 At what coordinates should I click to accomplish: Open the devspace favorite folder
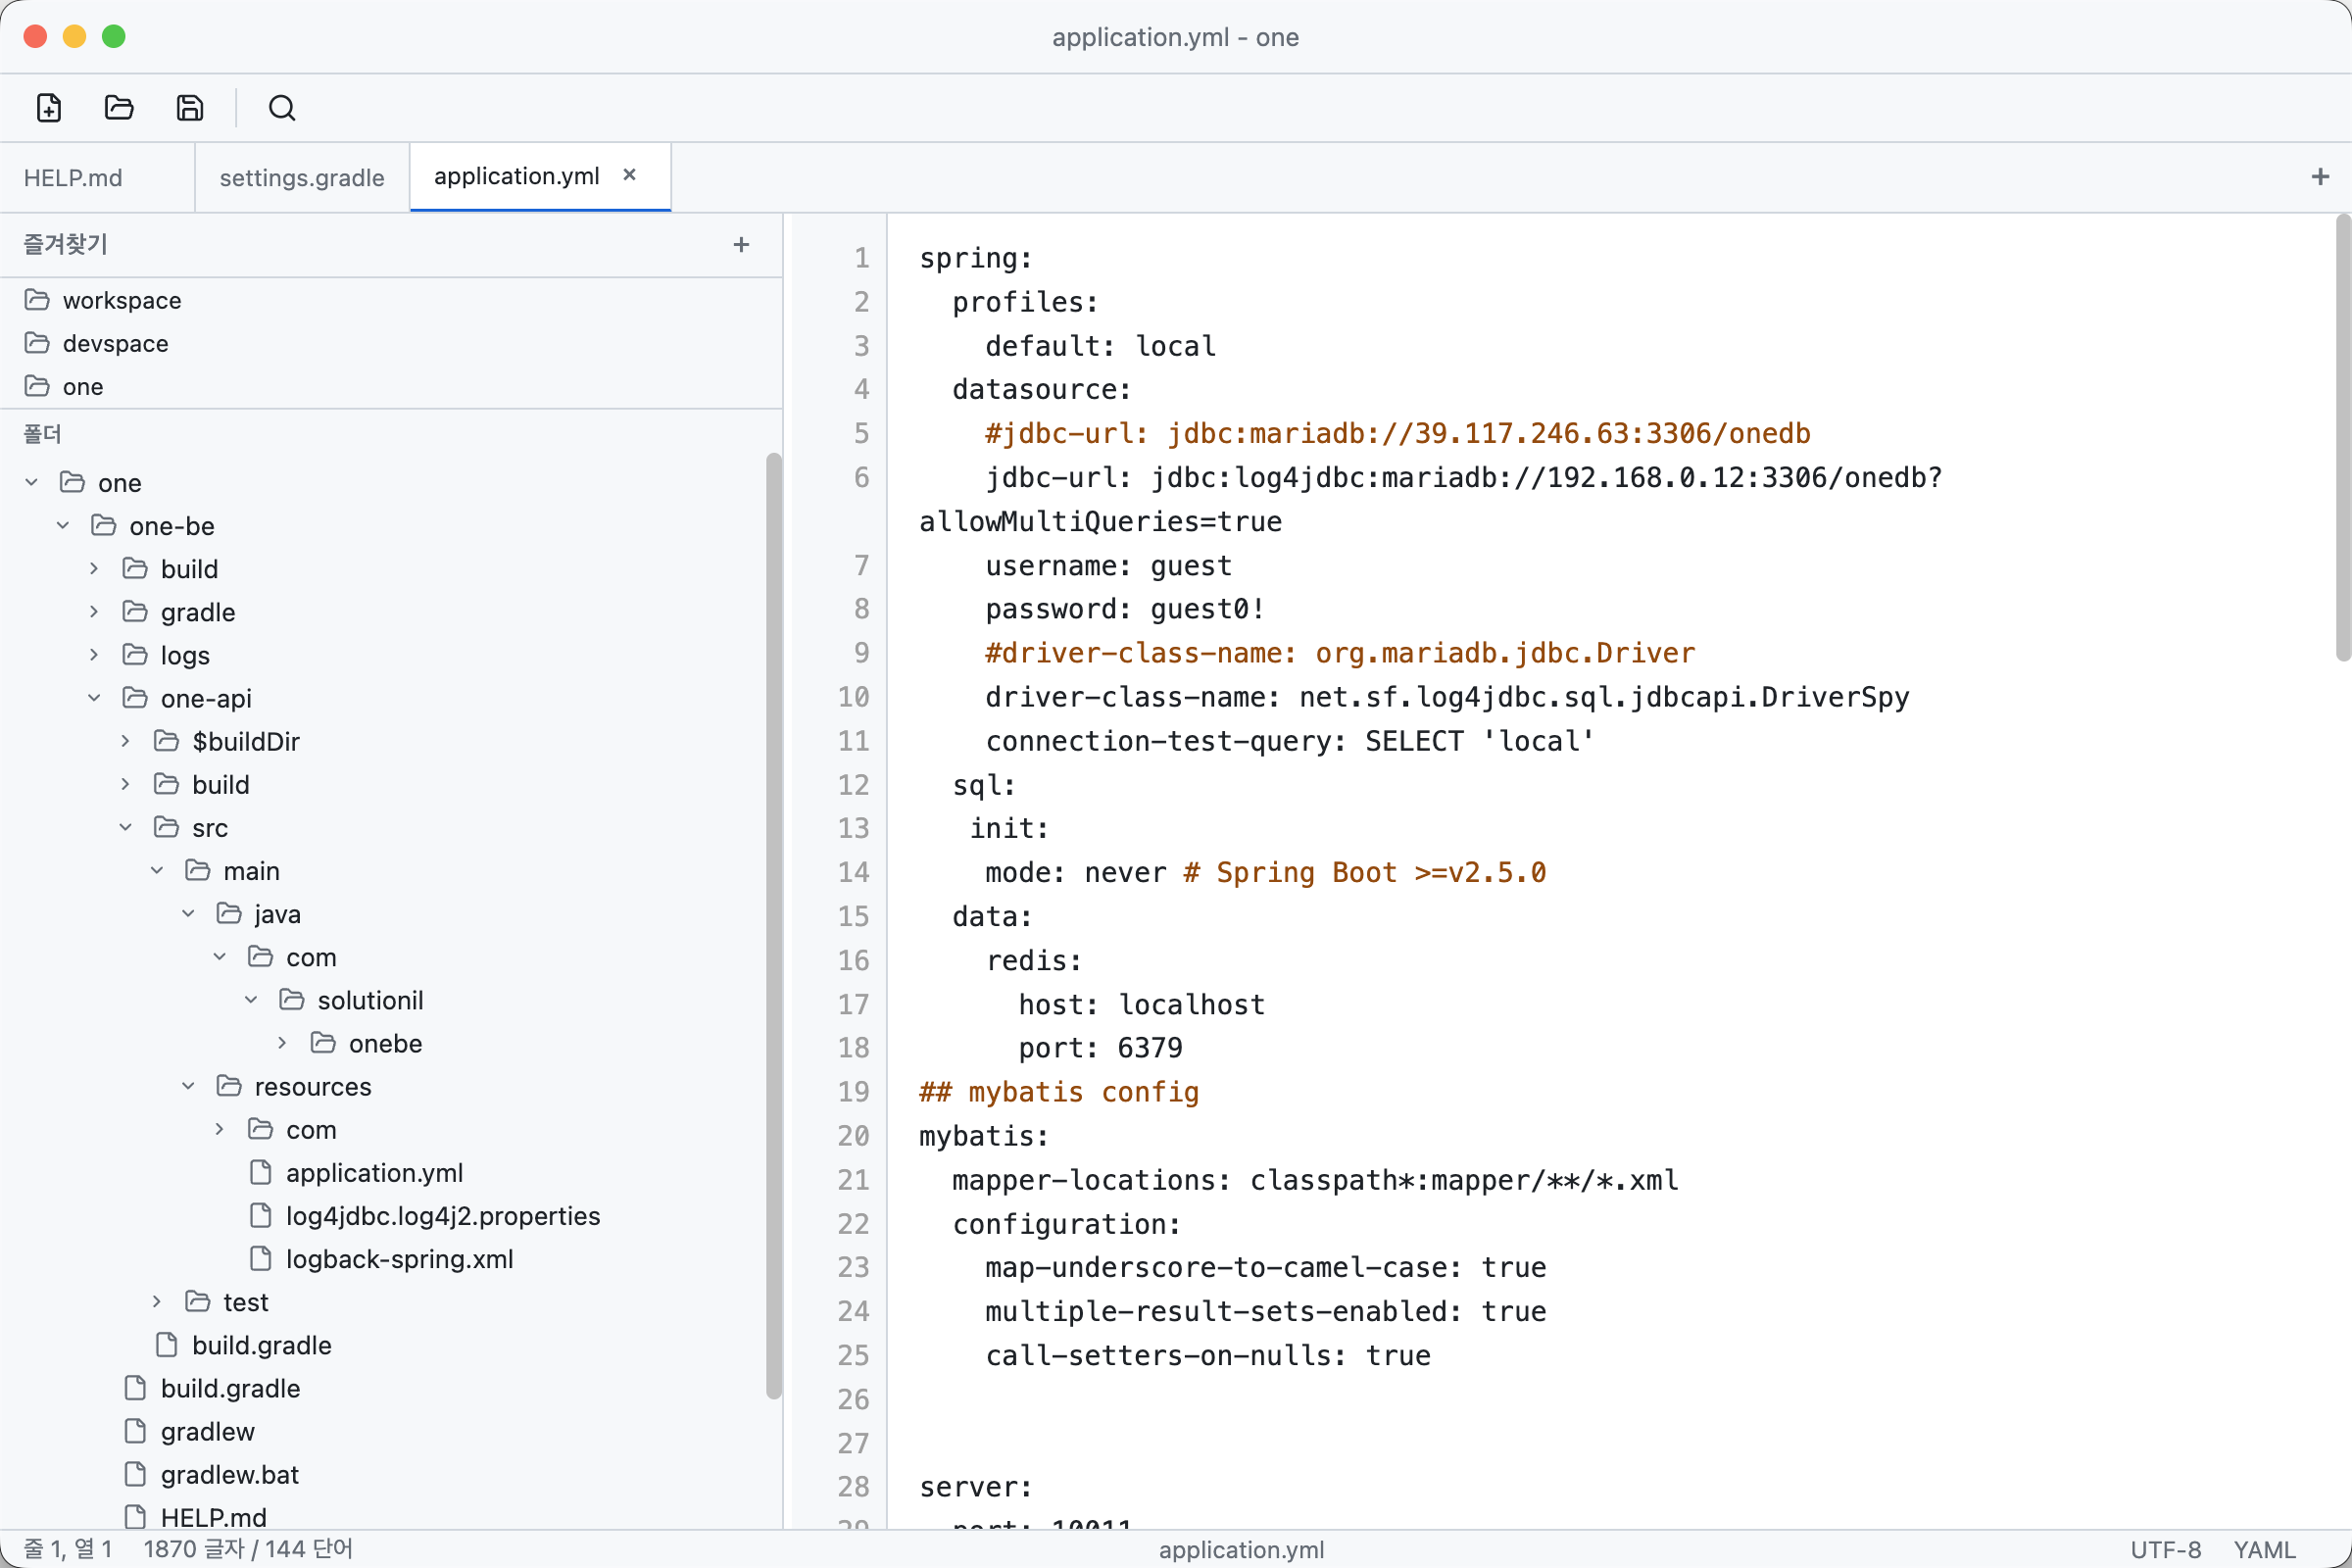coord(115,343)
